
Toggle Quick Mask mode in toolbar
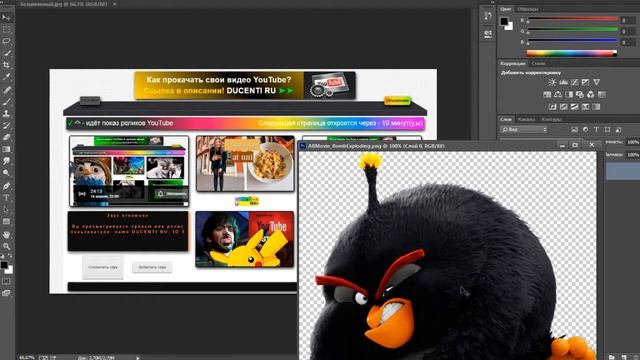click(x=6, y=281)
